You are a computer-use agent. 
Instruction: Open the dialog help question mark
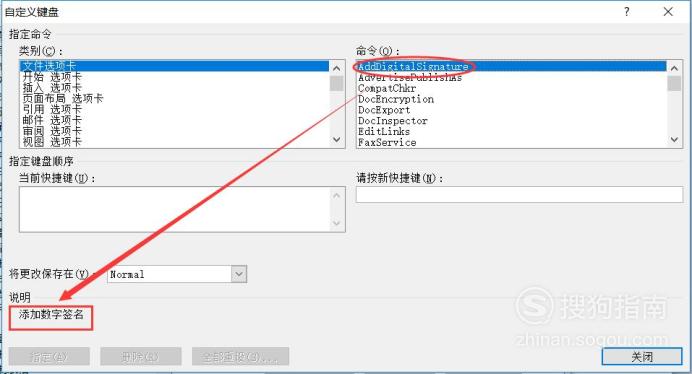[x=627, y=12]
